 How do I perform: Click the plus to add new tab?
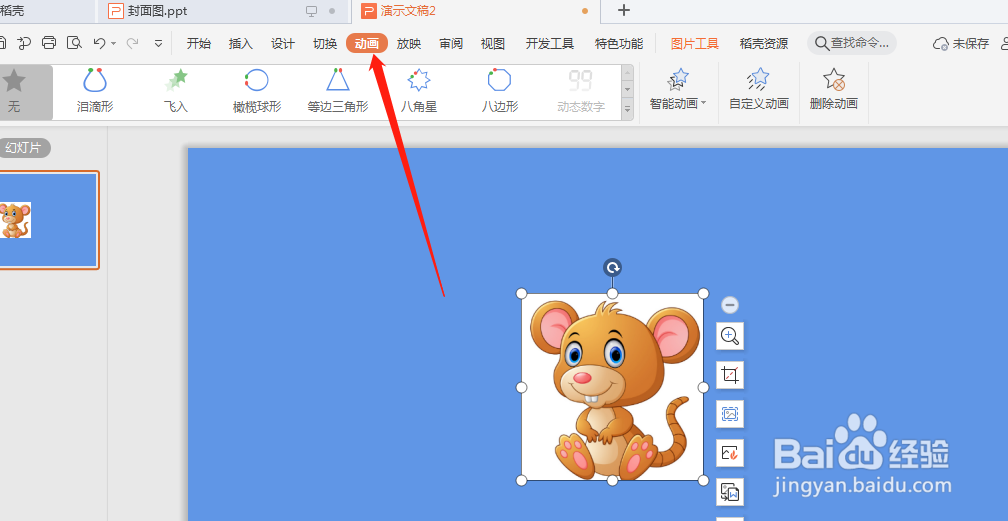624,10
